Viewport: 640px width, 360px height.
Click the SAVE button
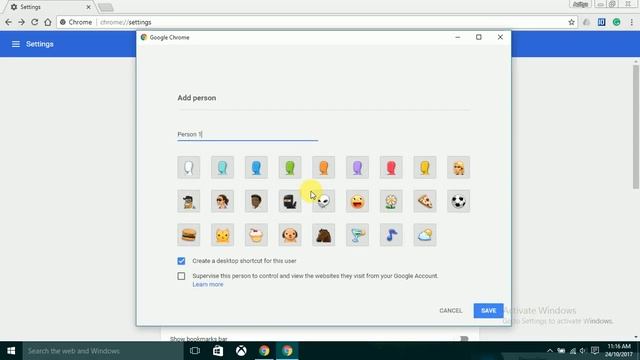click(x=488, y=311)
